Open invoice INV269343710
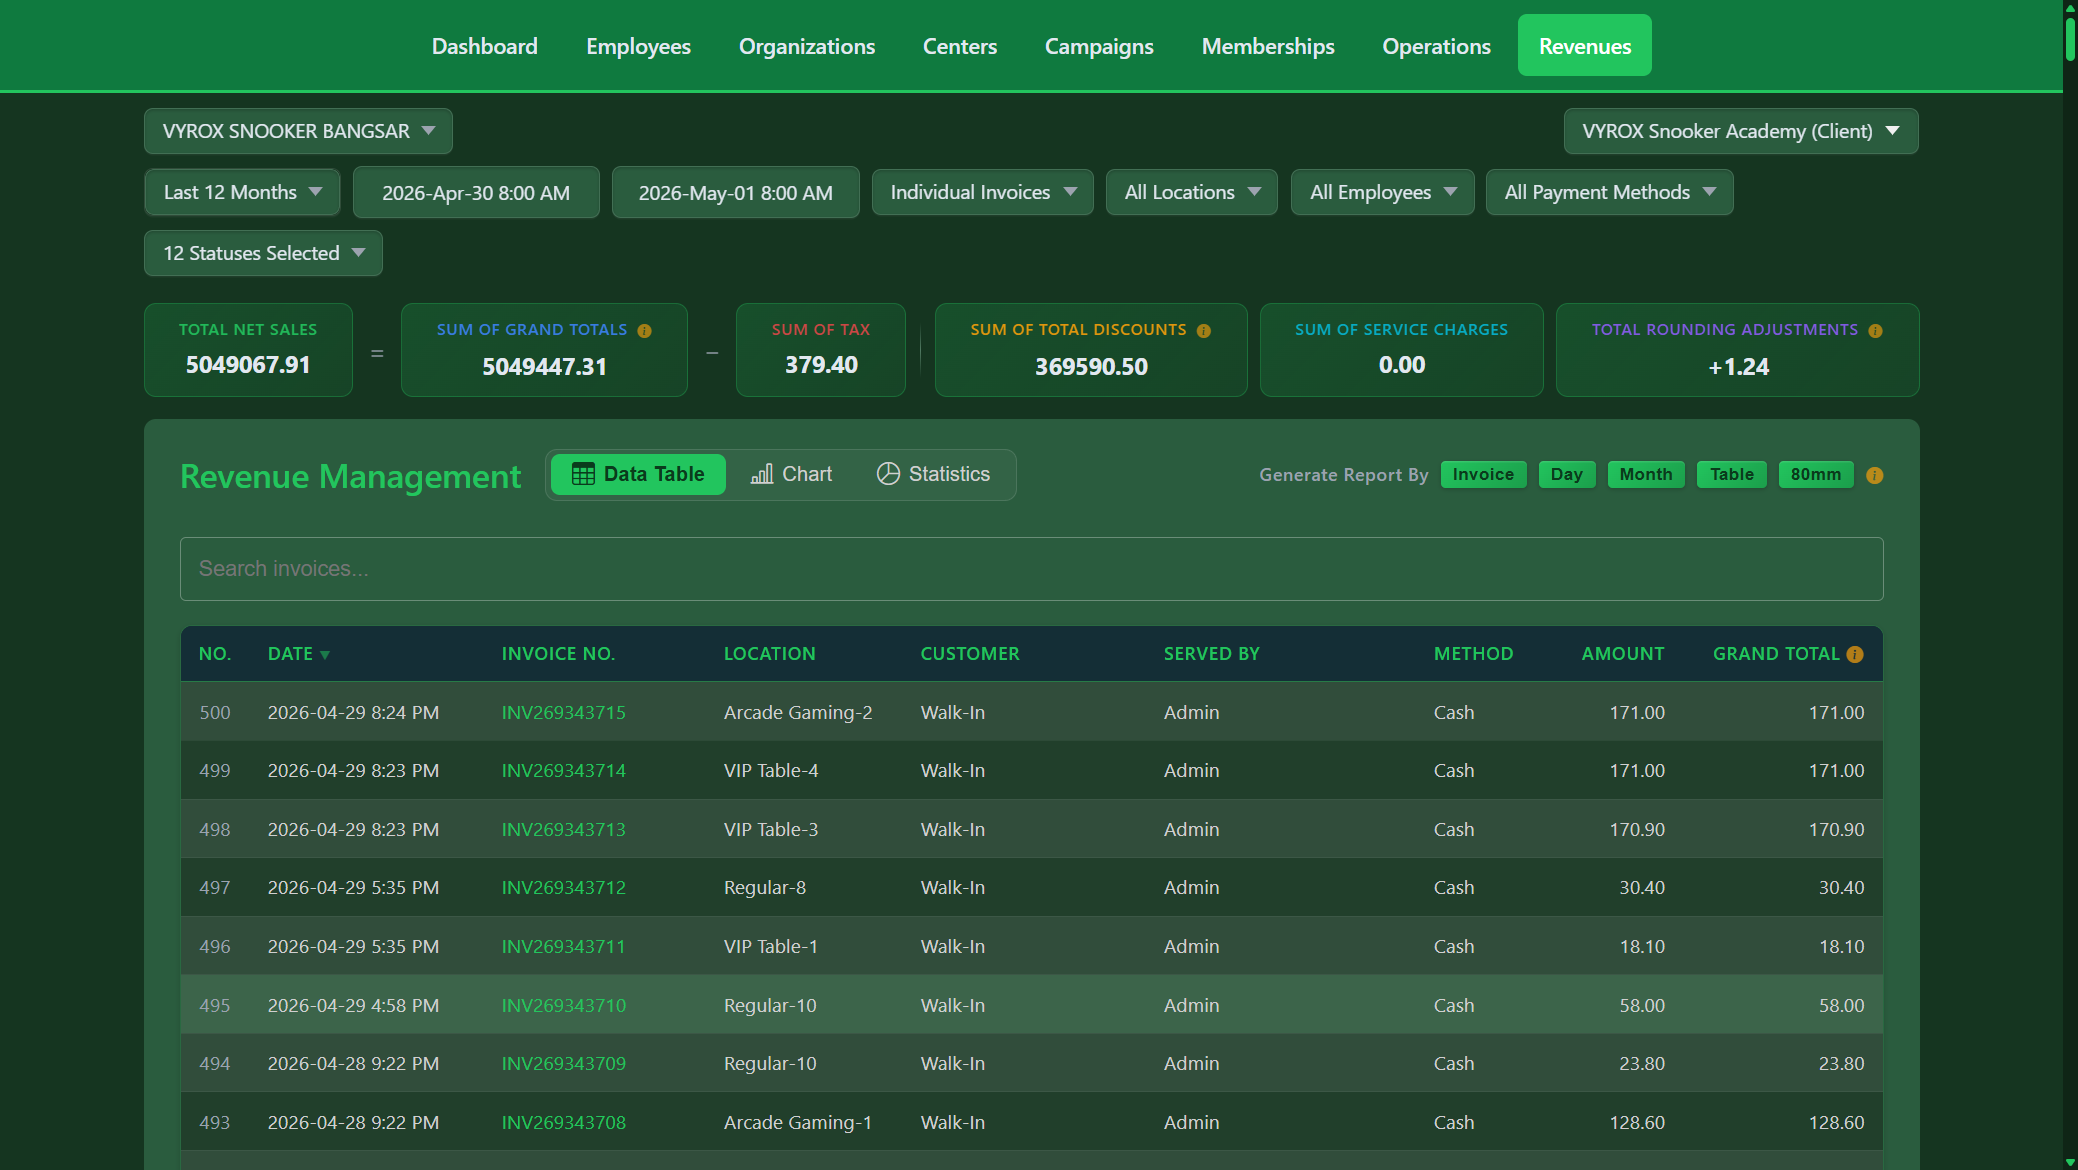Image resolution: width=2078 pixels, height=1170 pixels. pos(564,1005)
